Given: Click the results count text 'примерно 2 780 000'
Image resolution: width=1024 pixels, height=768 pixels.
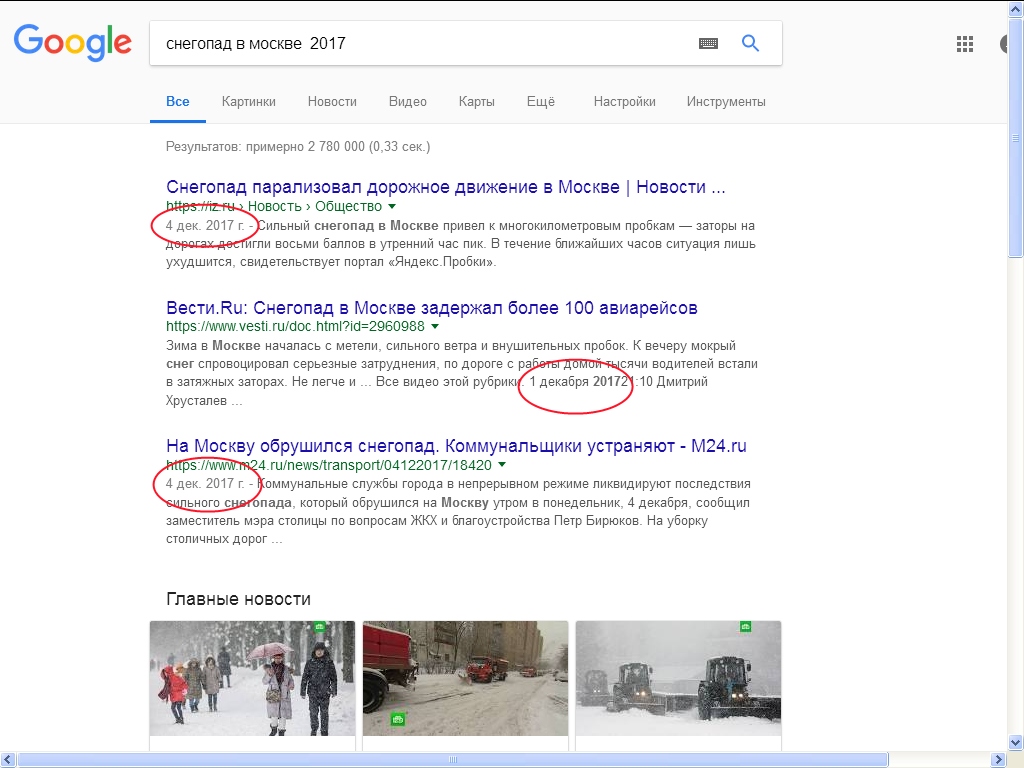Looking at the screenshot, I should tap(305, 146).
